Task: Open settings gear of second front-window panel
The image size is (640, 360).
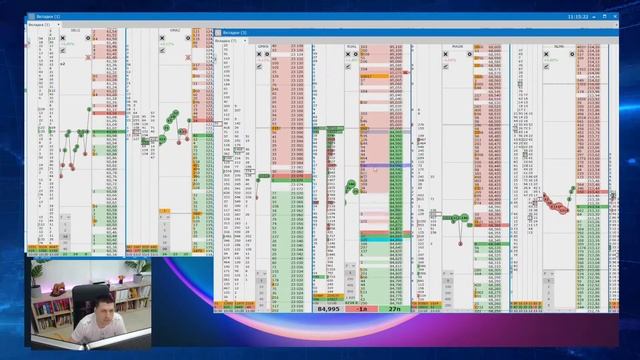Action: (x=356, y=54)
